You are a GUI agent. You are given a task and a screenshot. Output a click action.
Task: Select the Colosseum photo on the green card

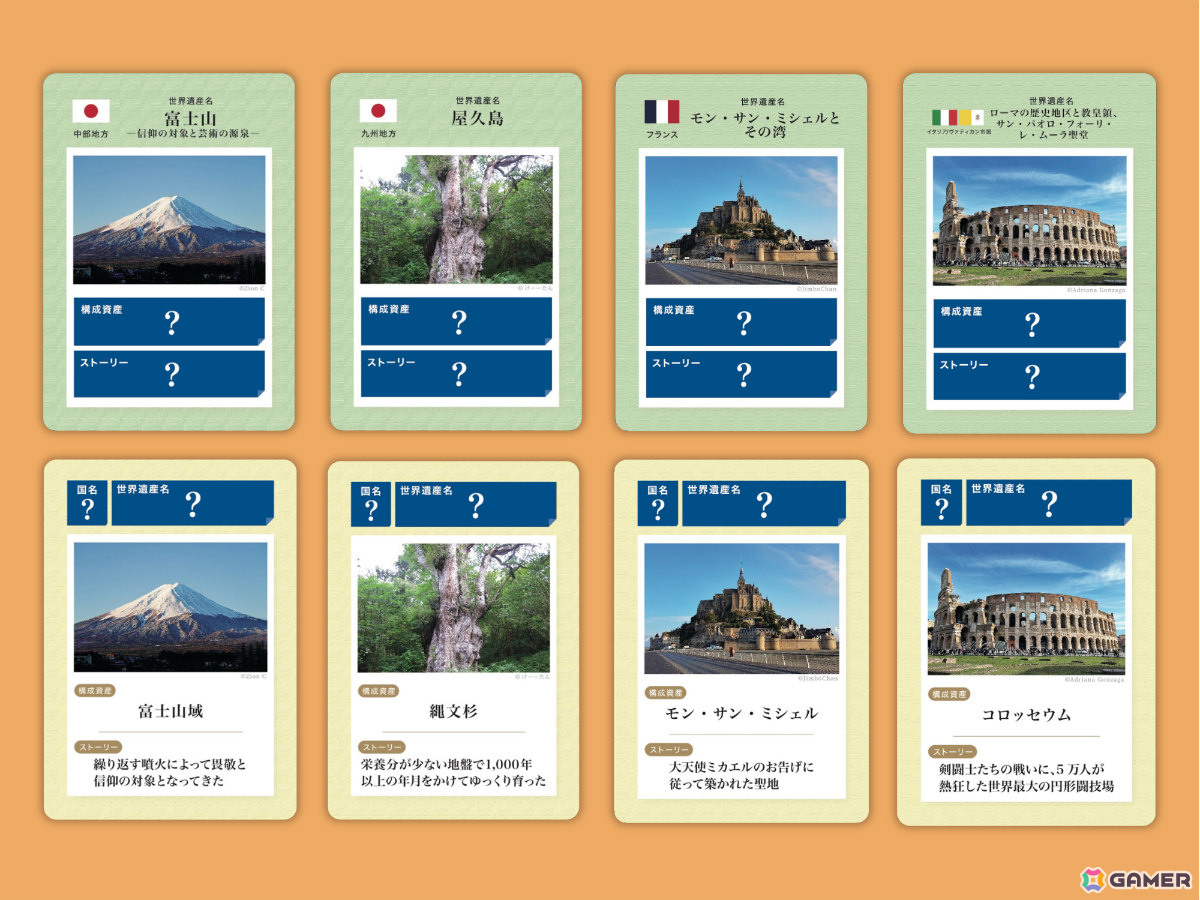click(1029, 221)
